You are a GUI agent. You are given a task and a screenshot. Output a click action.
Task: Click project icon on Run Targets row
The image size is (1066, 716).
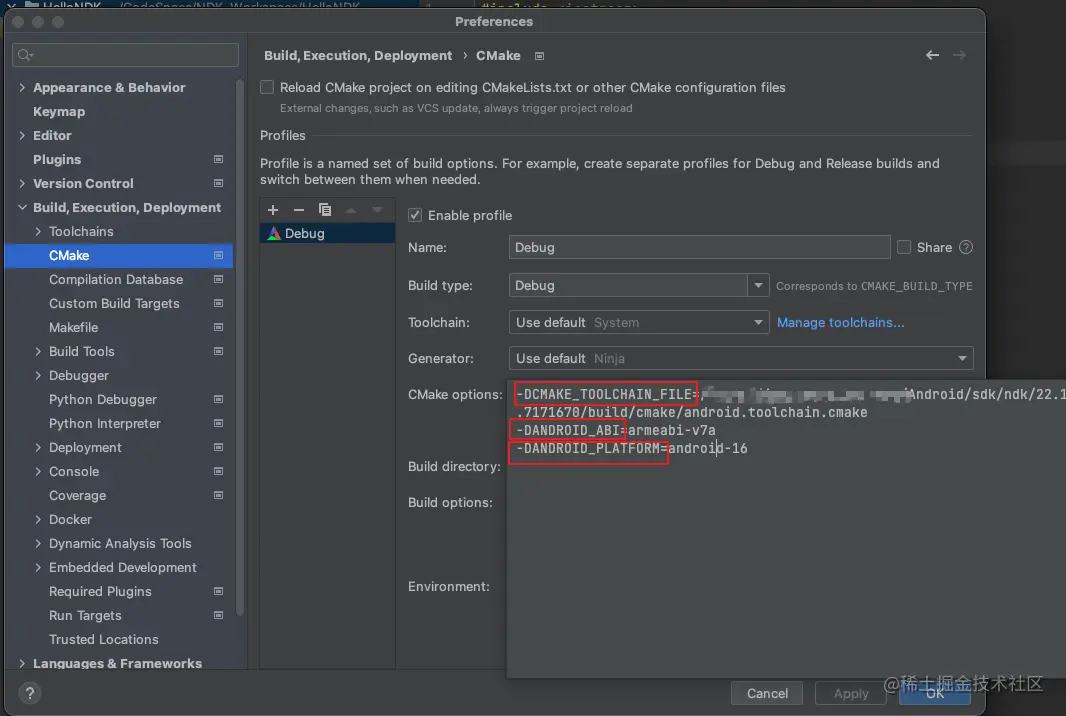(218, 615)
